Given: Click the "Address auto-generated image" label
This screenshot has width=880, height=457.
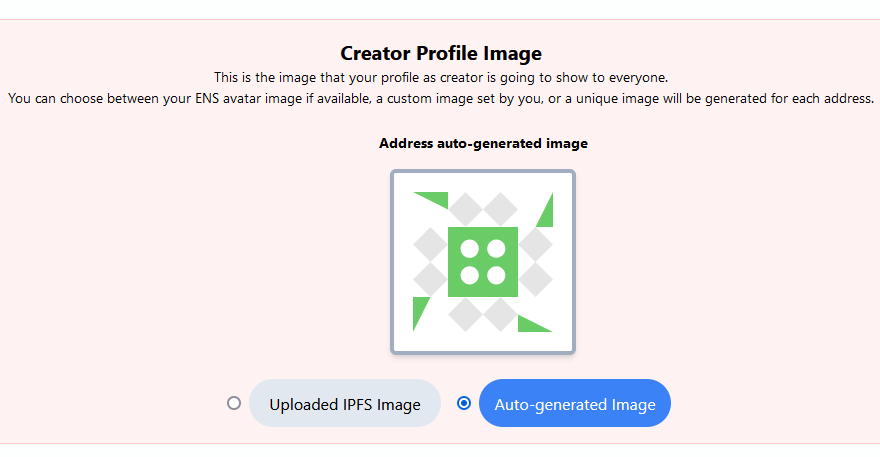Looking at the screenshot, I should click(x=483, y=143).
